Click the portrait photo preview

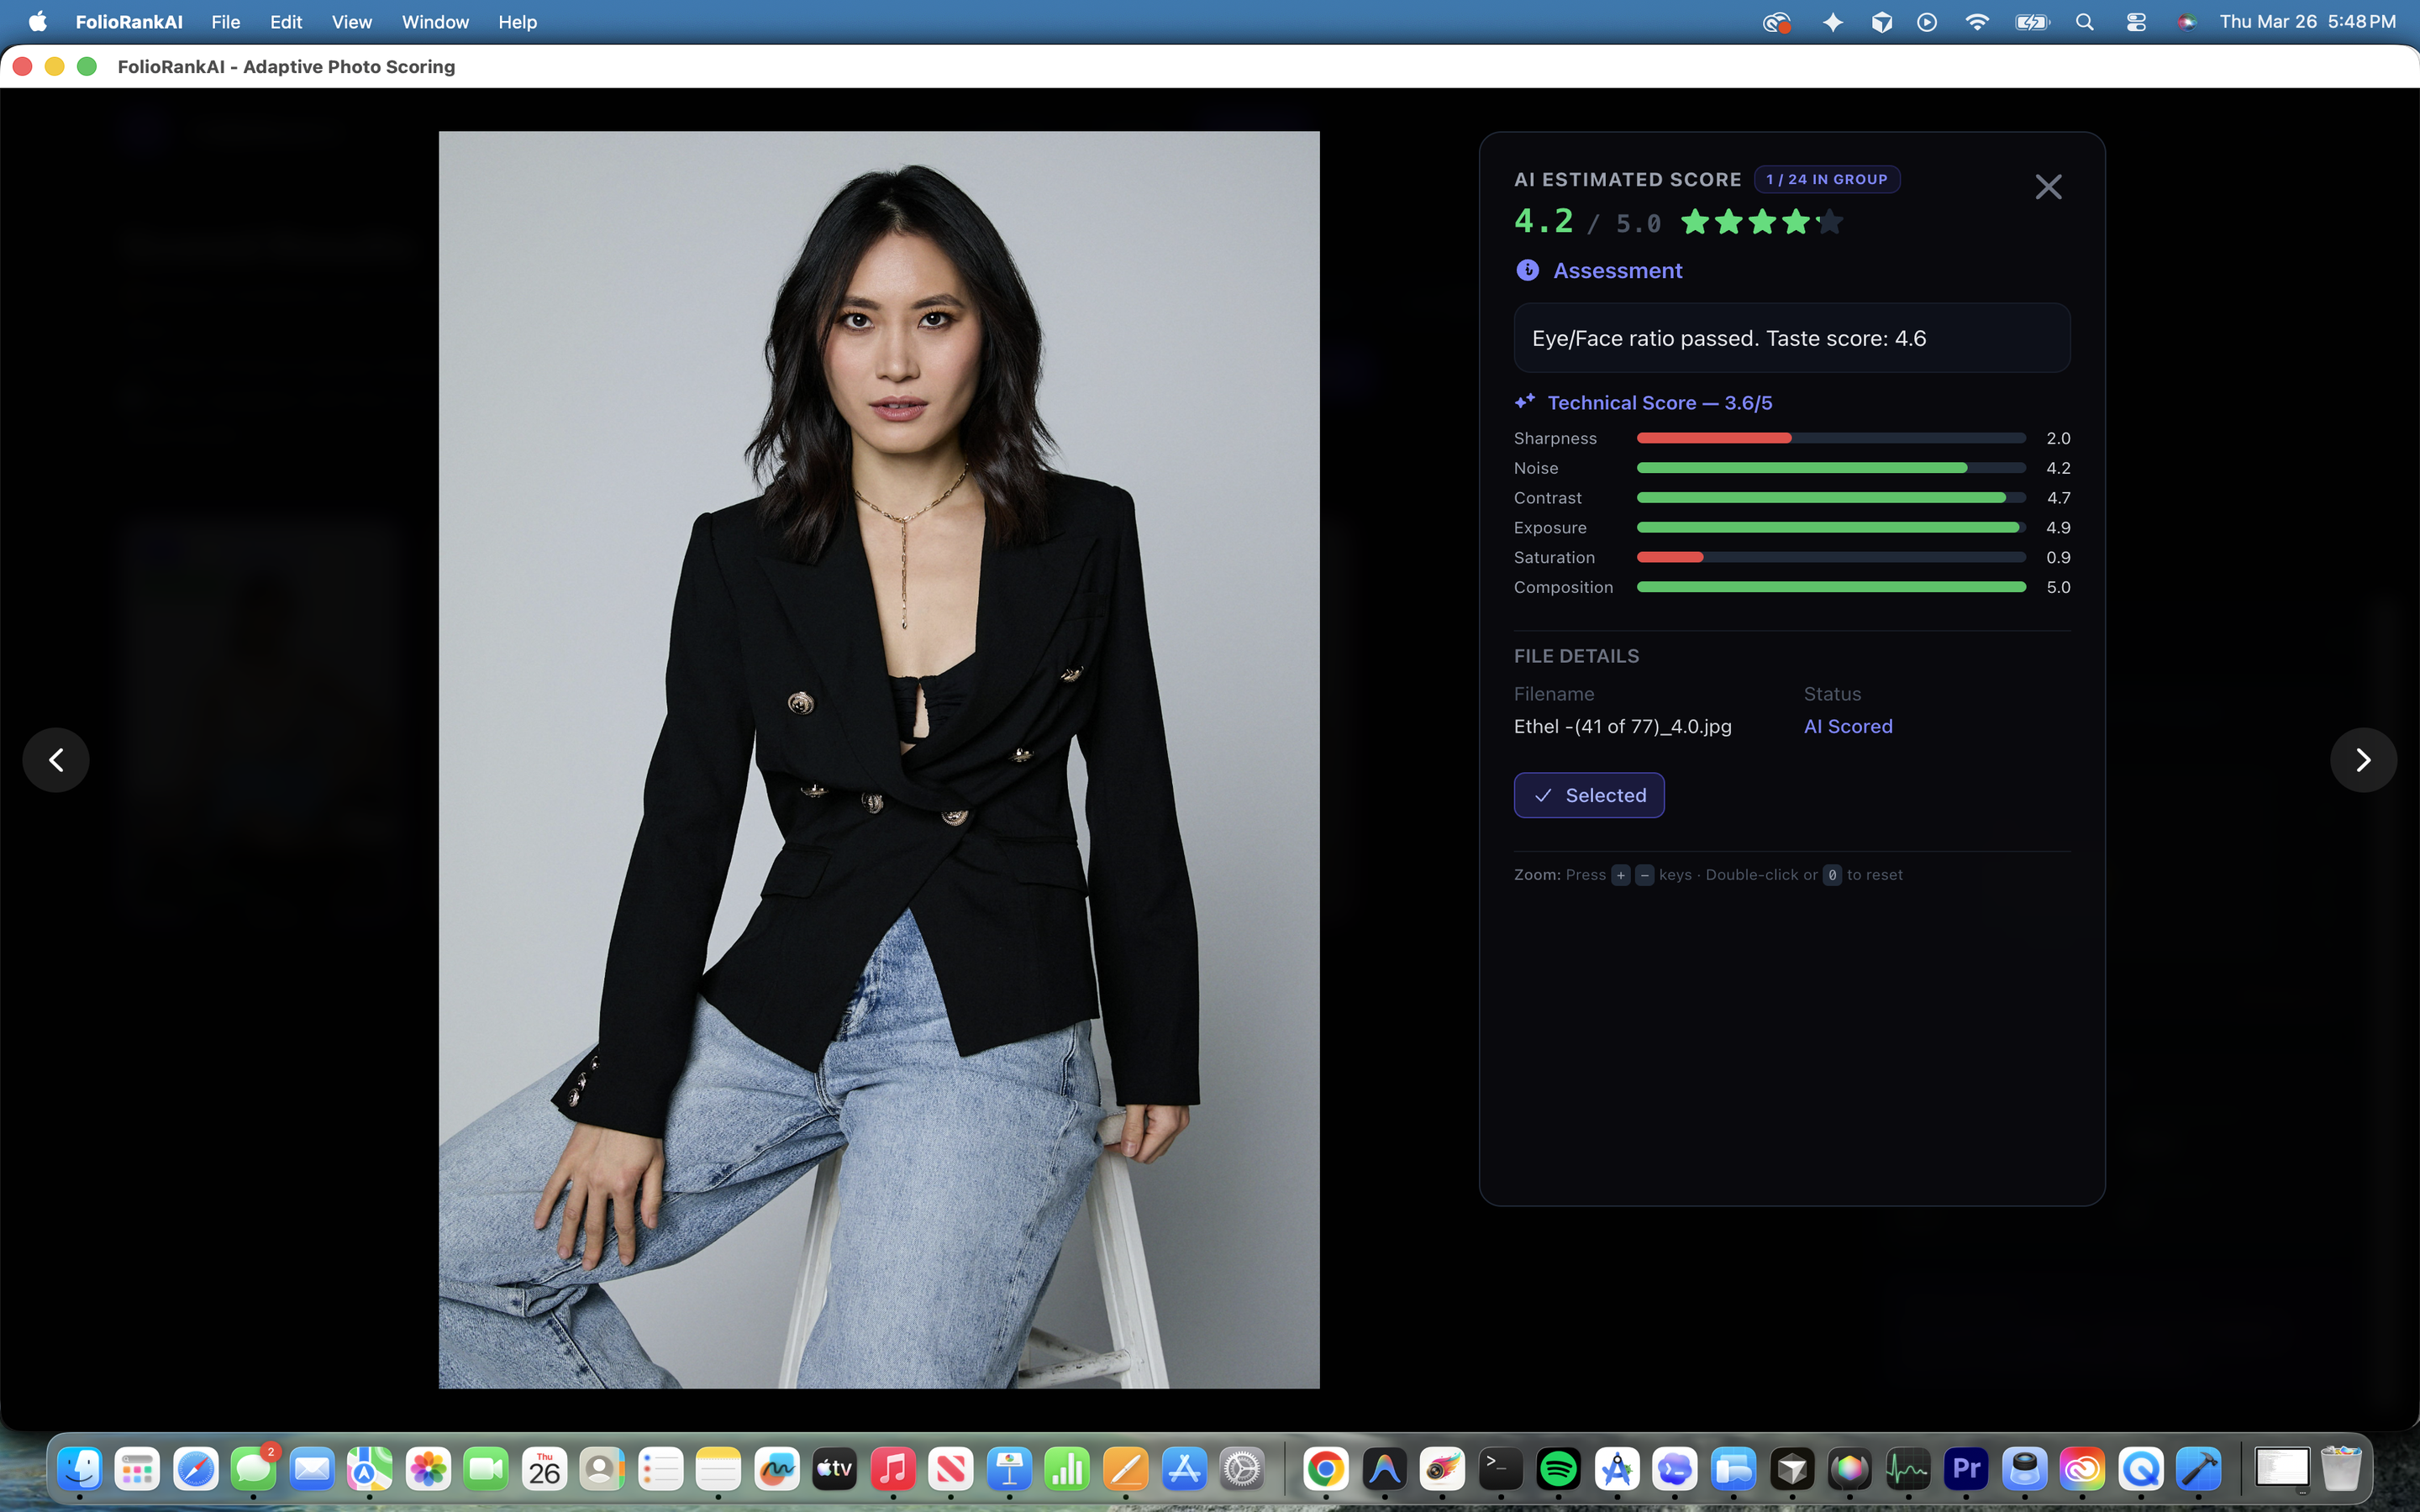coord(879,760)
